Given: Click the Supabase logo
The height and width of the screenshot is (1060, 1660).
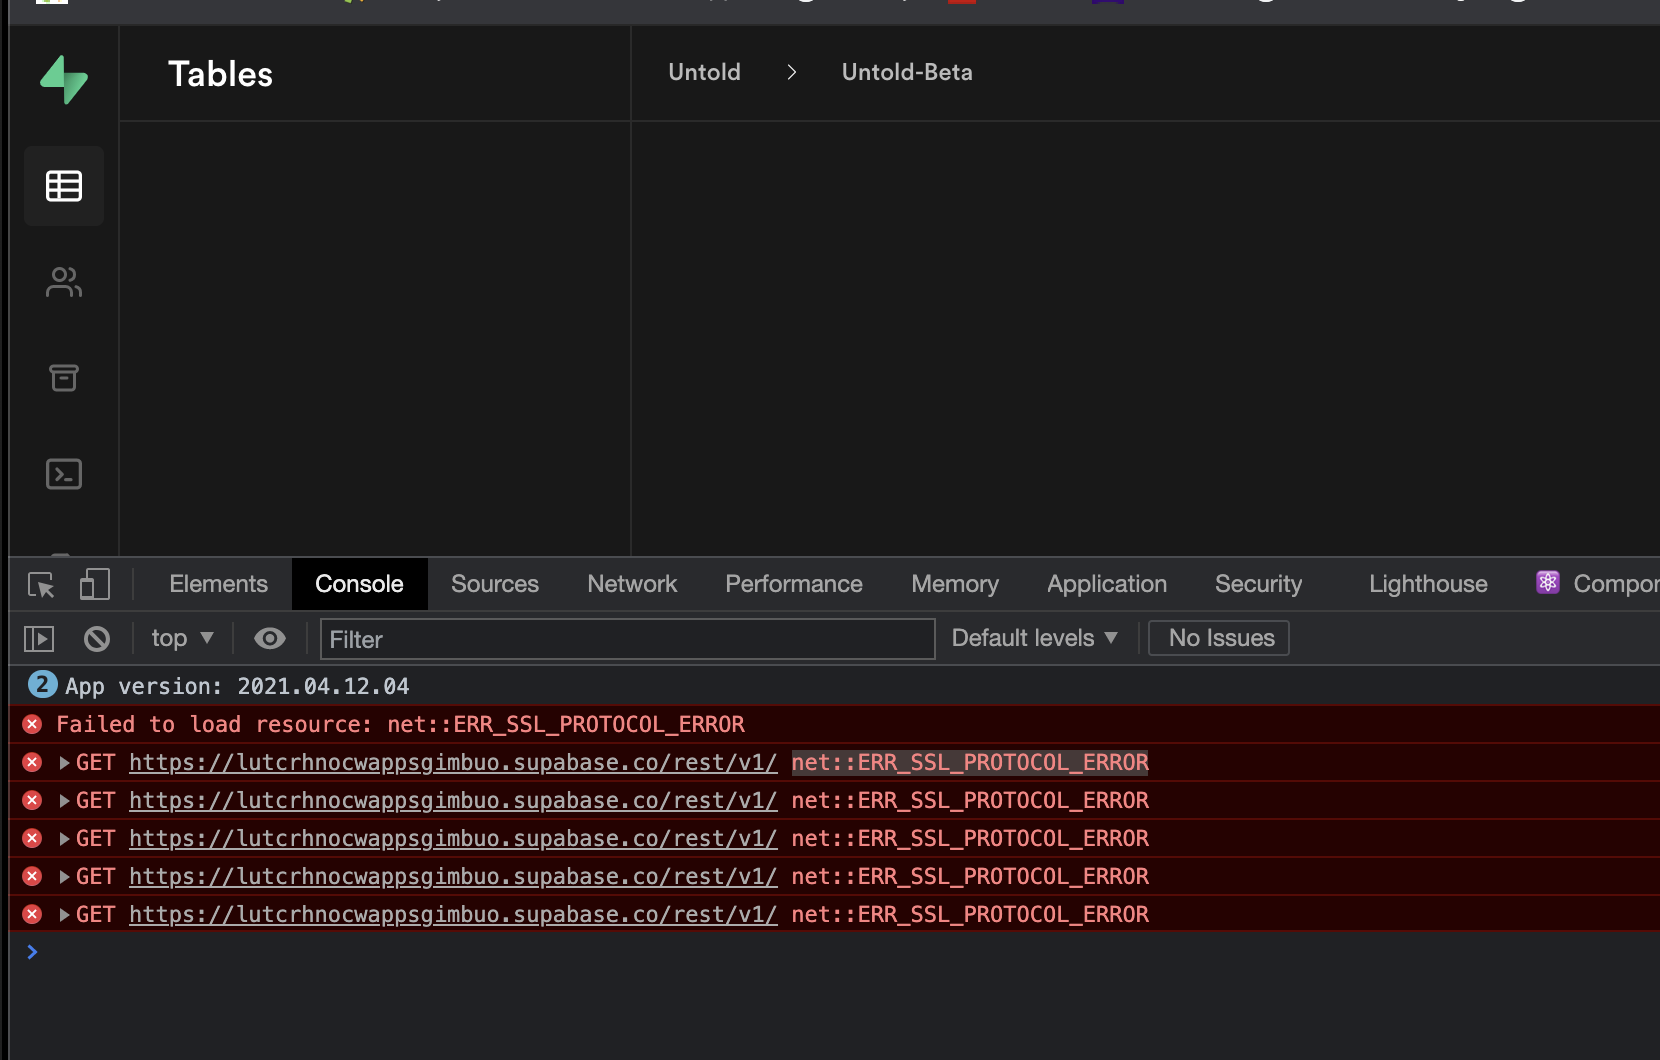Looking at the screenshot, I should click(64, 80).
